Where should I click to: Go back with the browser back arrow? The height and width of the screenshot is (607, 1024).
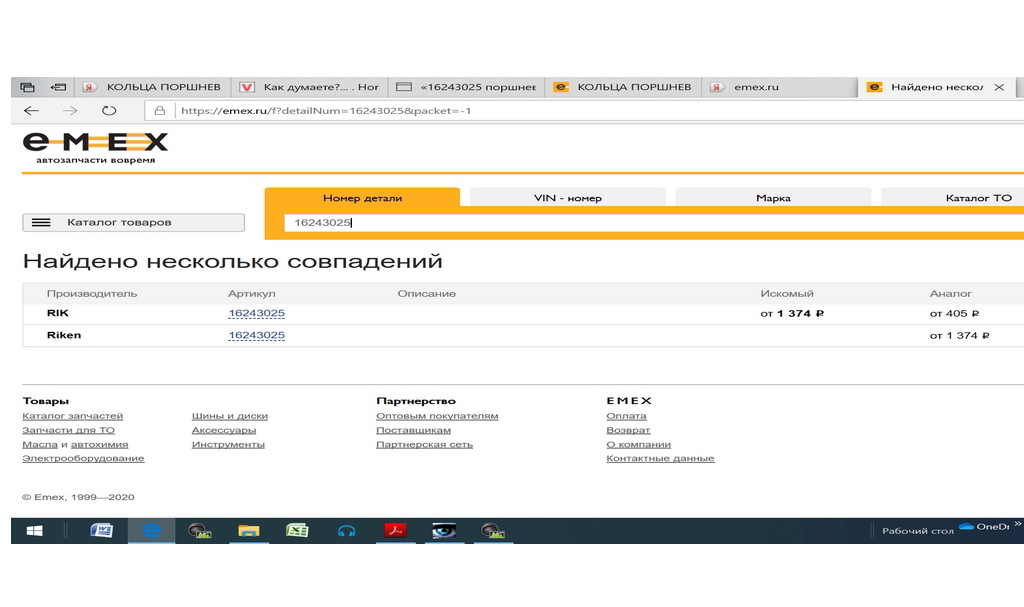coord(31,110)
